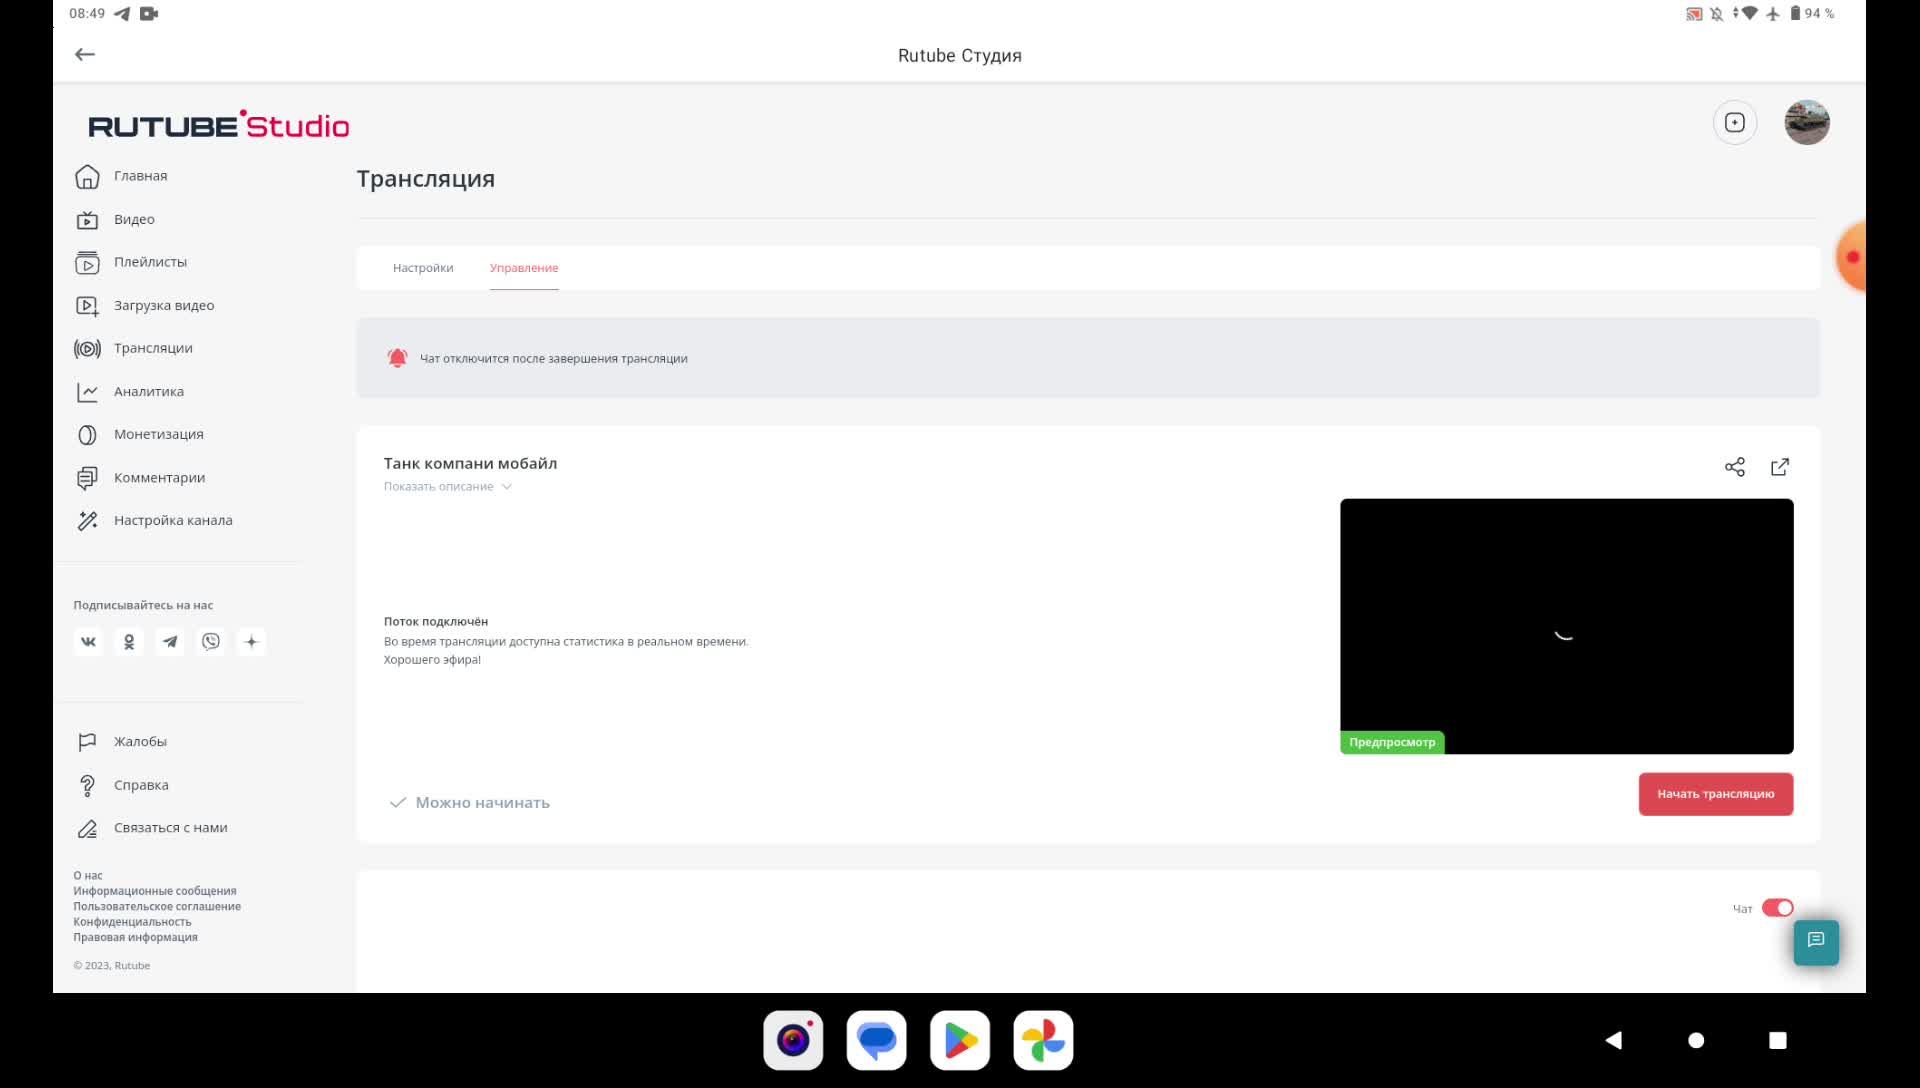Open the Viber social link icon
The image size is (1920, 1088).
click(x=211, y=642)
